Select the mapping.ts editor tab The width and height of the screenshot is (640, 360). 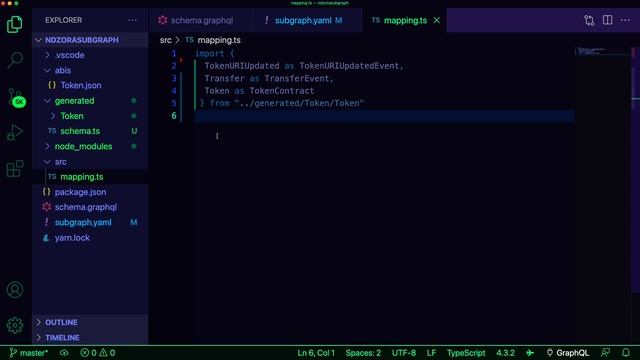[x=400, y=20]
